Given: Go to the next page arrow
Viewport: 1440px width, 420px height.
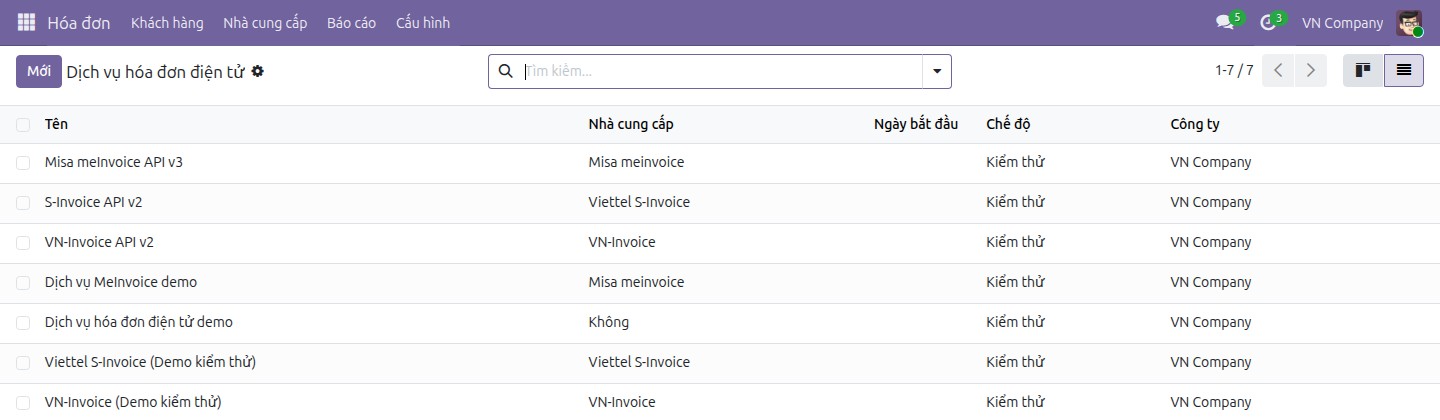Looking at the screenshot, I should (x=1310, y=71).
